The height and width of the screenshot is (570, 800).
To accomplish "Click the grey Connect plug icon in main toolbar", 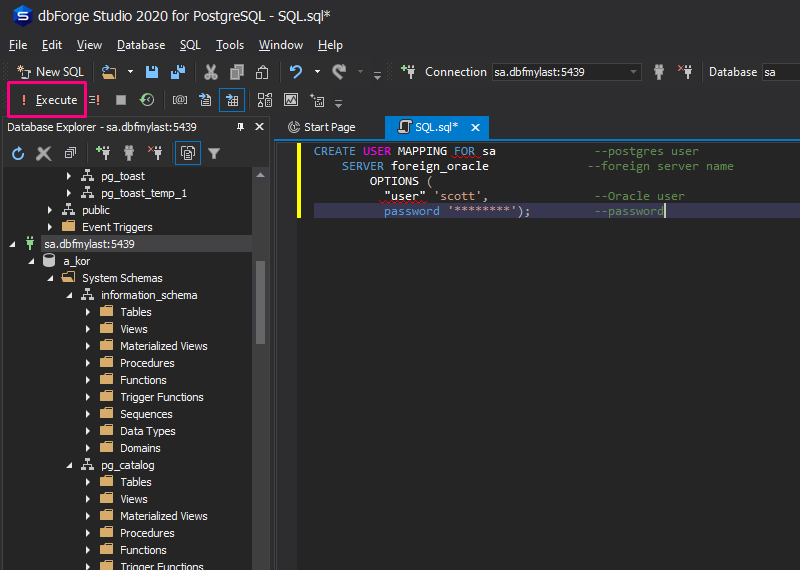I will tap(659, 72).
